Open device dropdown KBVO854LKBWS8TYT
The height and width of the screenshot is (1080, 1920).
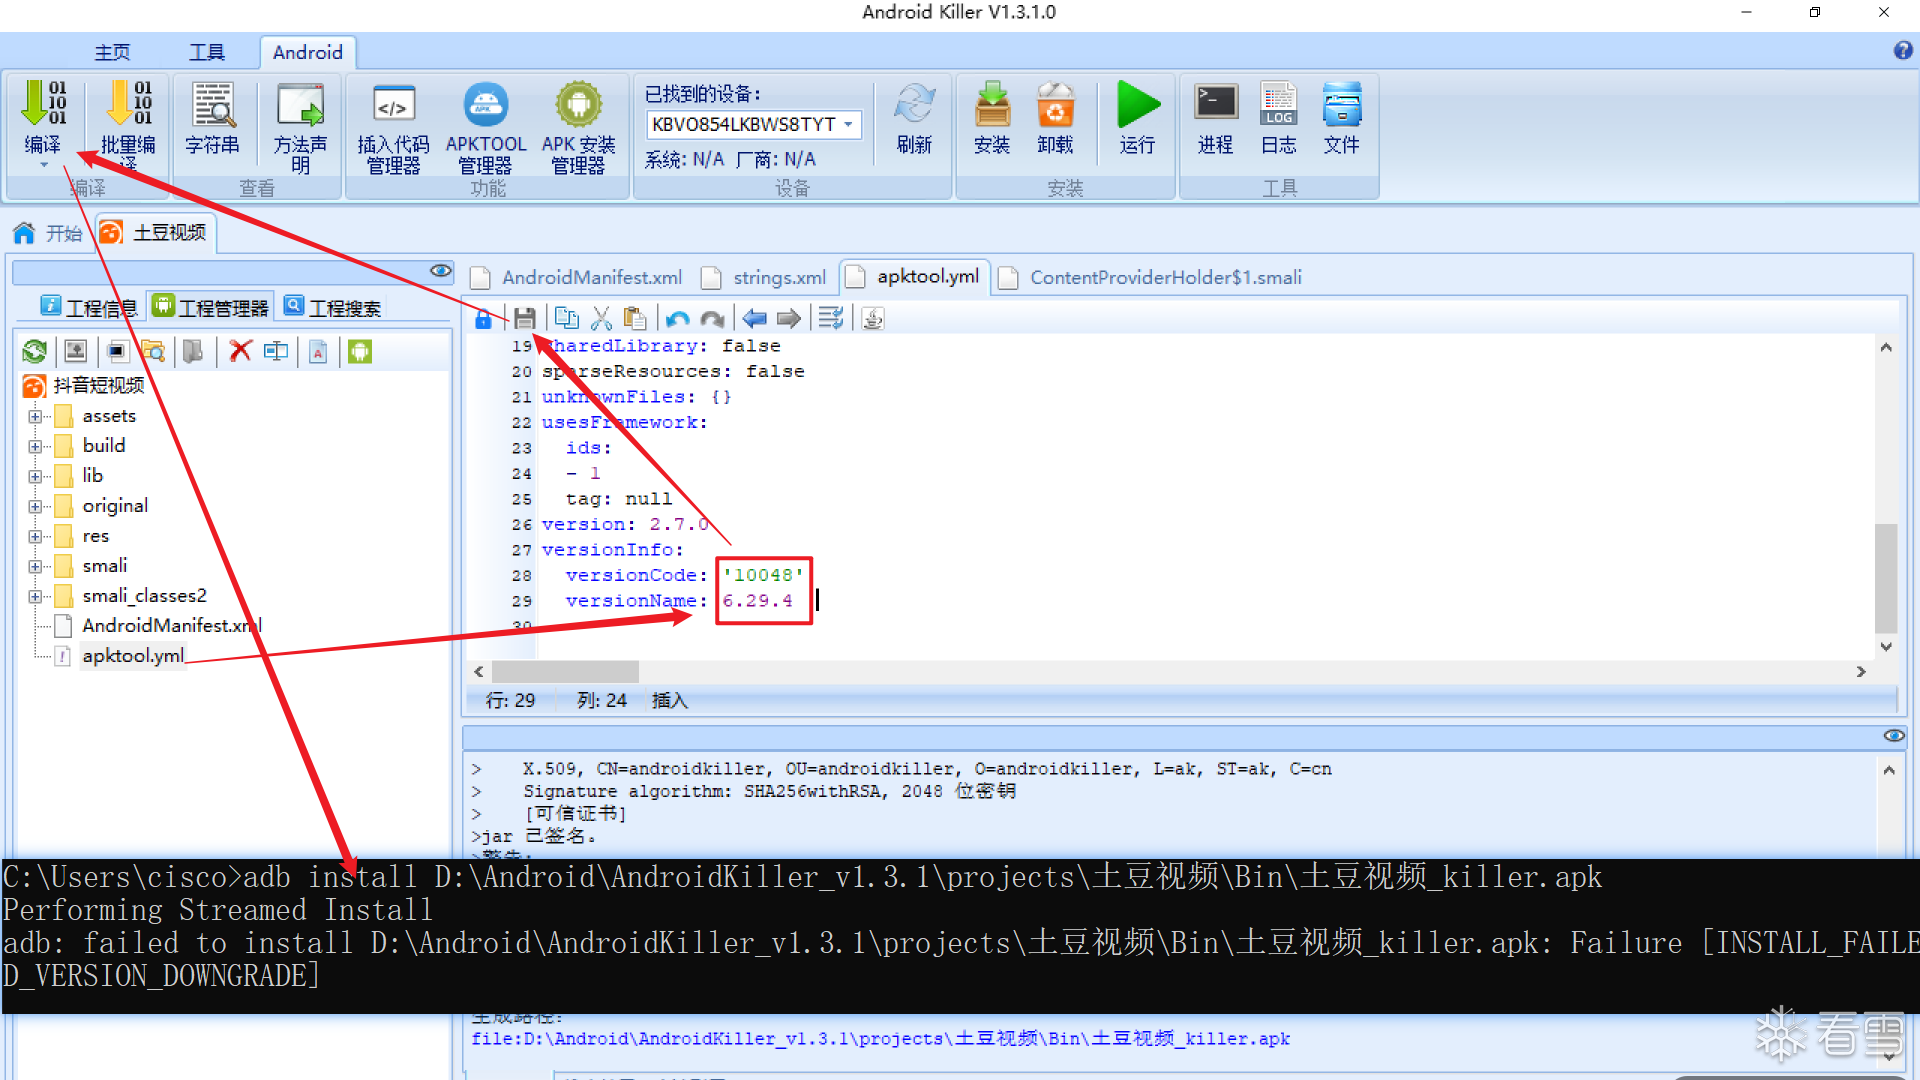click(848, 124)
